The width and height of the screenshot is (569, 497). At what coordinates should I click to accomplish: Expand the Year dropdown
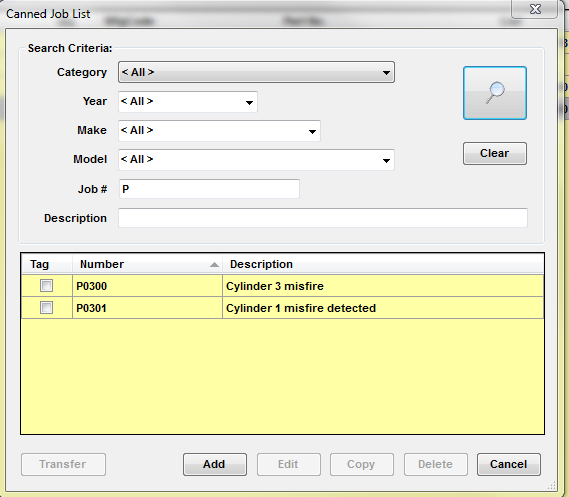188,102
